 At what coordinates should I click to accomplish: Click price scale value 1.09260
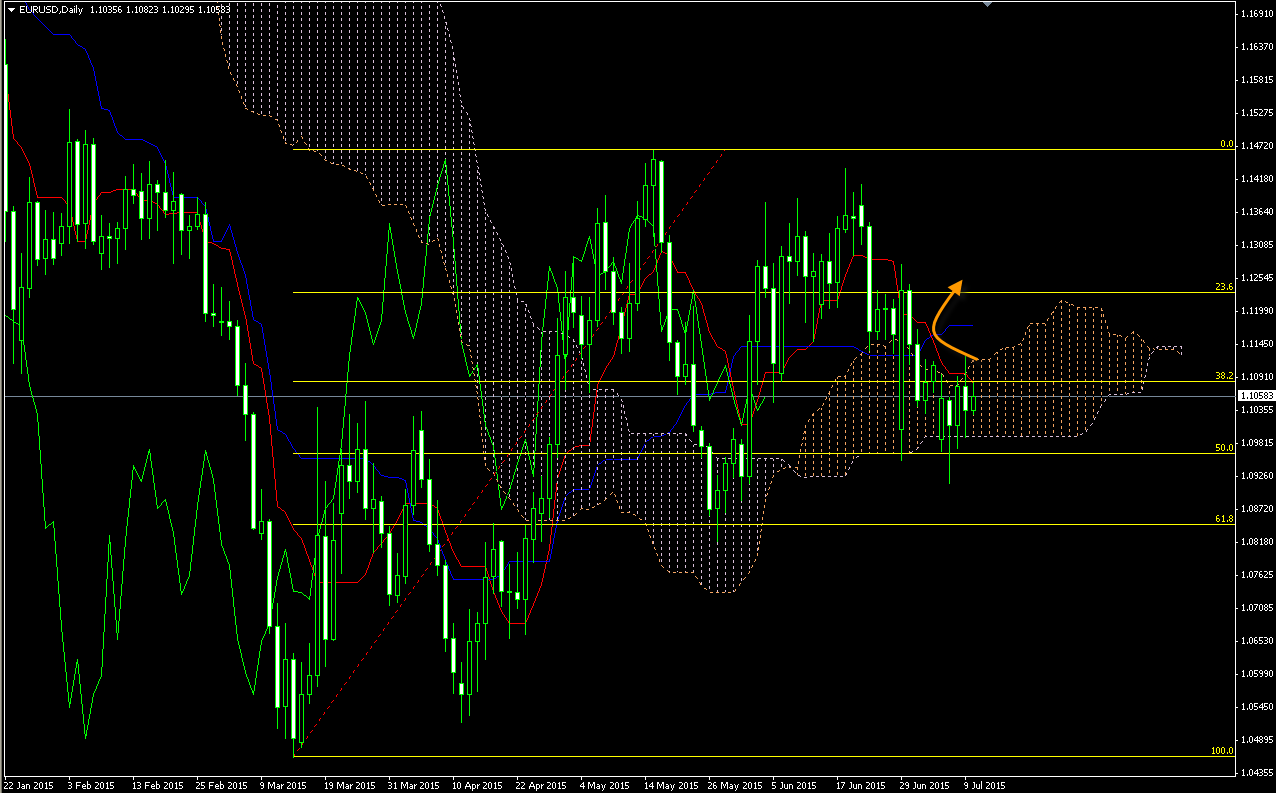click(1257, 476)
